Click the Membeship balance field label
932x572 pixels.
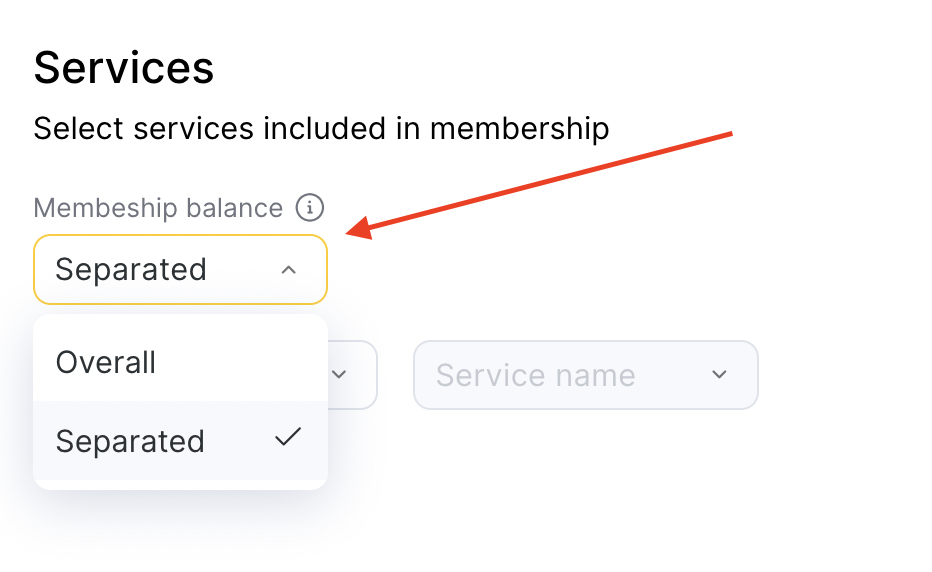click(x=158, y=208)
